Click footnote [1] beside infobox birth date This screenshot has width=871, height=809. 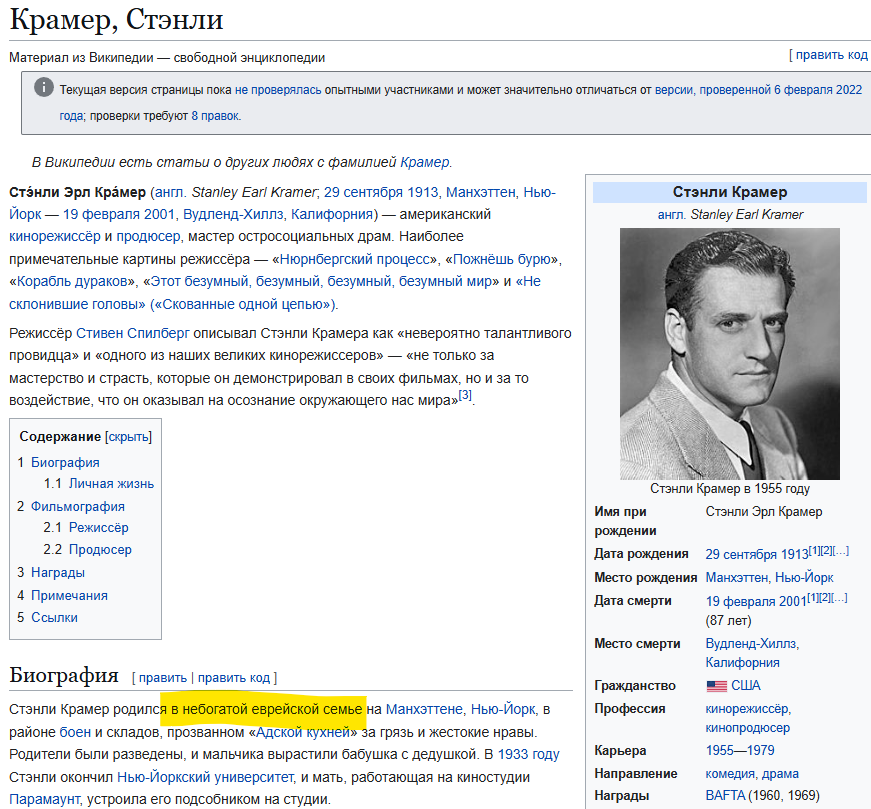pos(814,550)
